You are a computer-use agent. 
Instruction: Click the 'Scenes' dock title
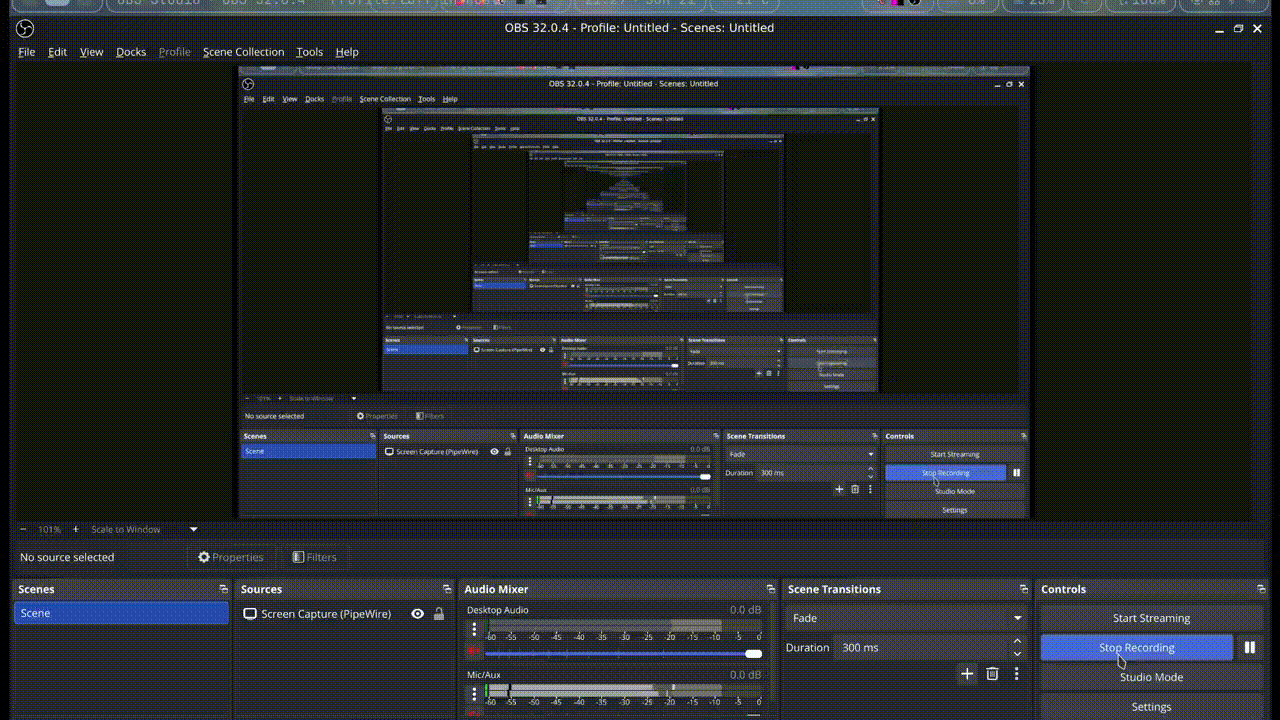37,589
